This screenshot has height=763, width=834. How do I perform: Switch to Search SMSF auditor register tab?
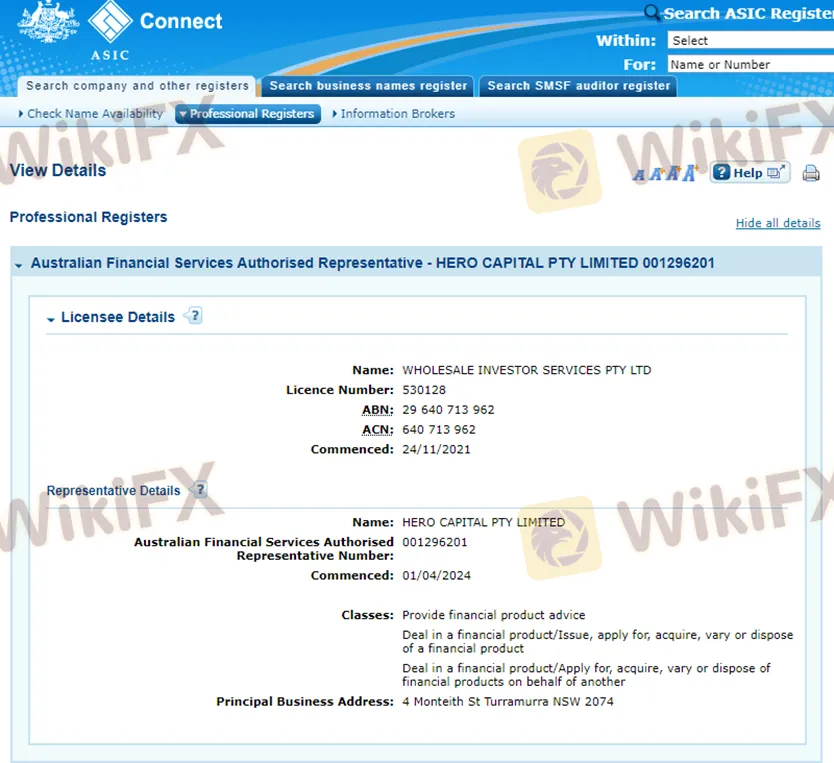point(578,86)
